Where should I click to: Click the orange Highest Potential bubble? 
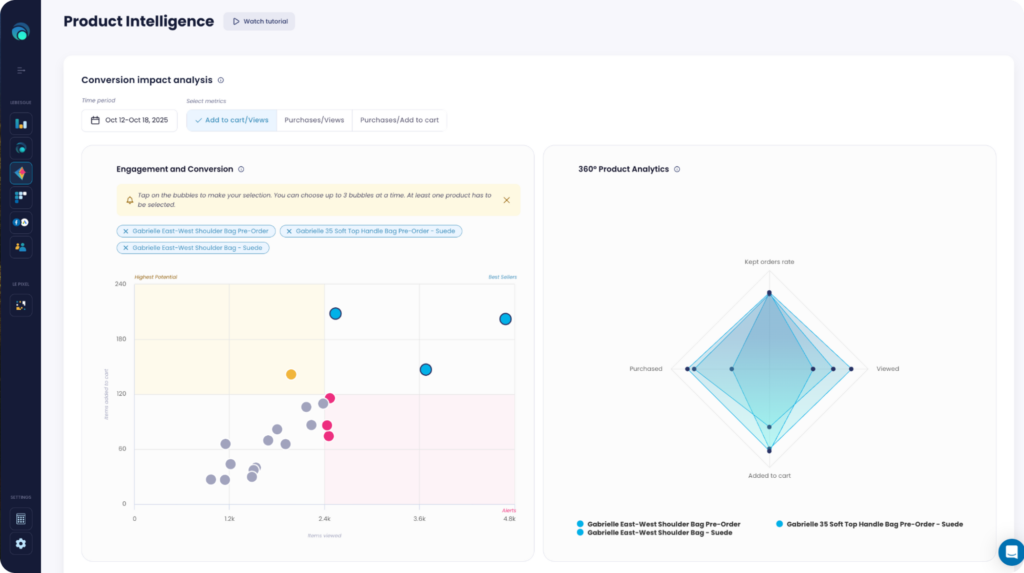[291, 374]
